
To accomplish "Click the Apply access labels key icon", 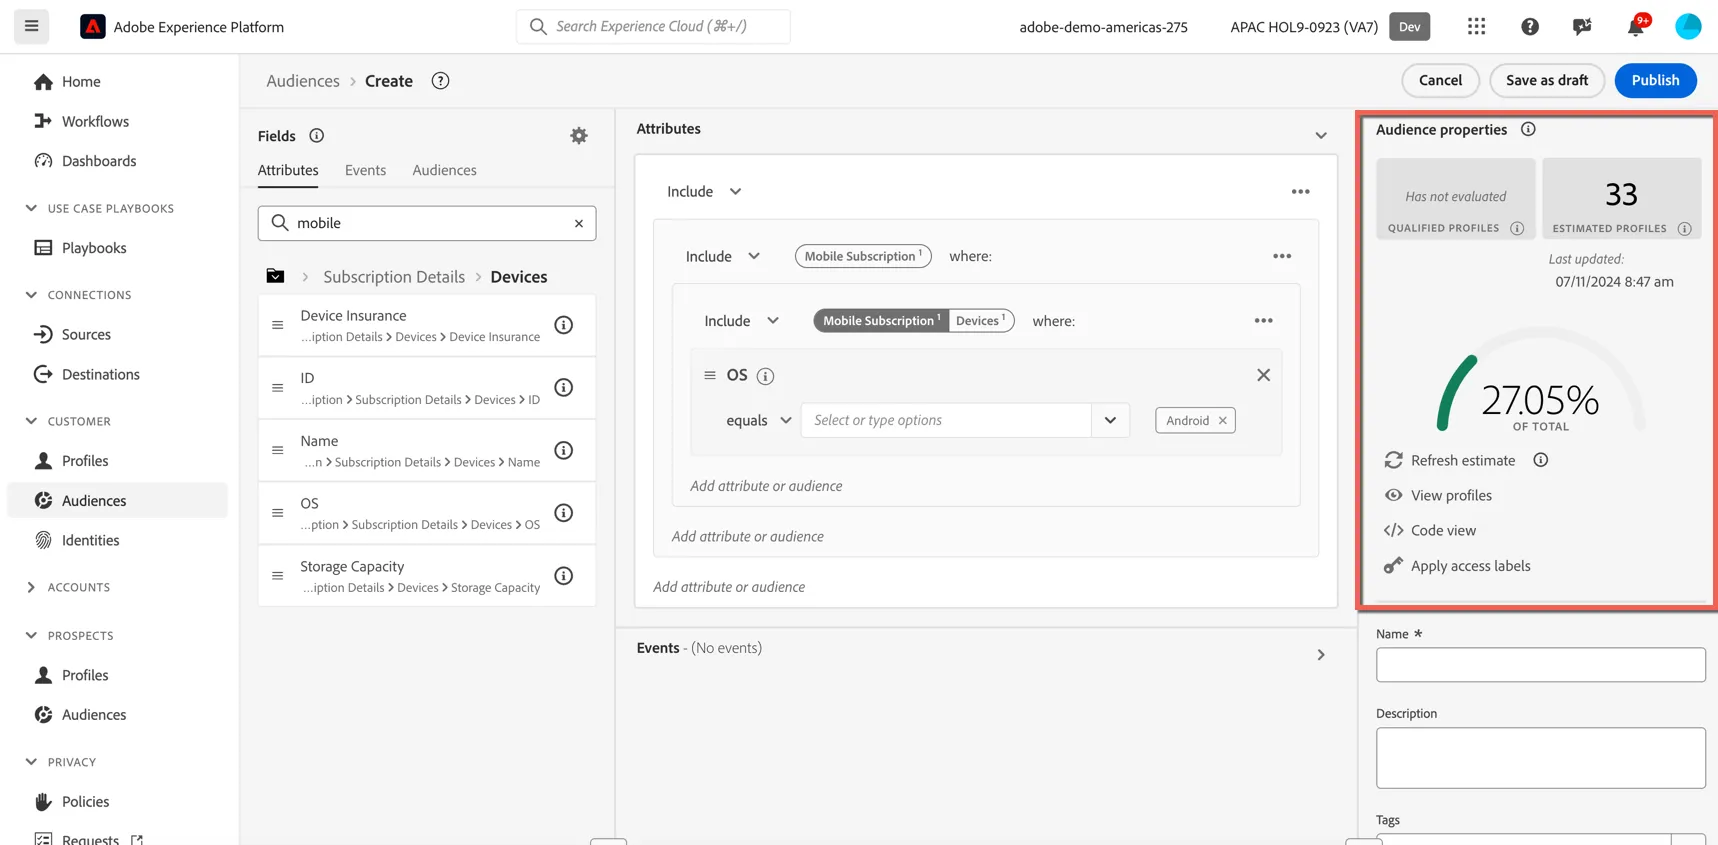I will coord(1393,566).
